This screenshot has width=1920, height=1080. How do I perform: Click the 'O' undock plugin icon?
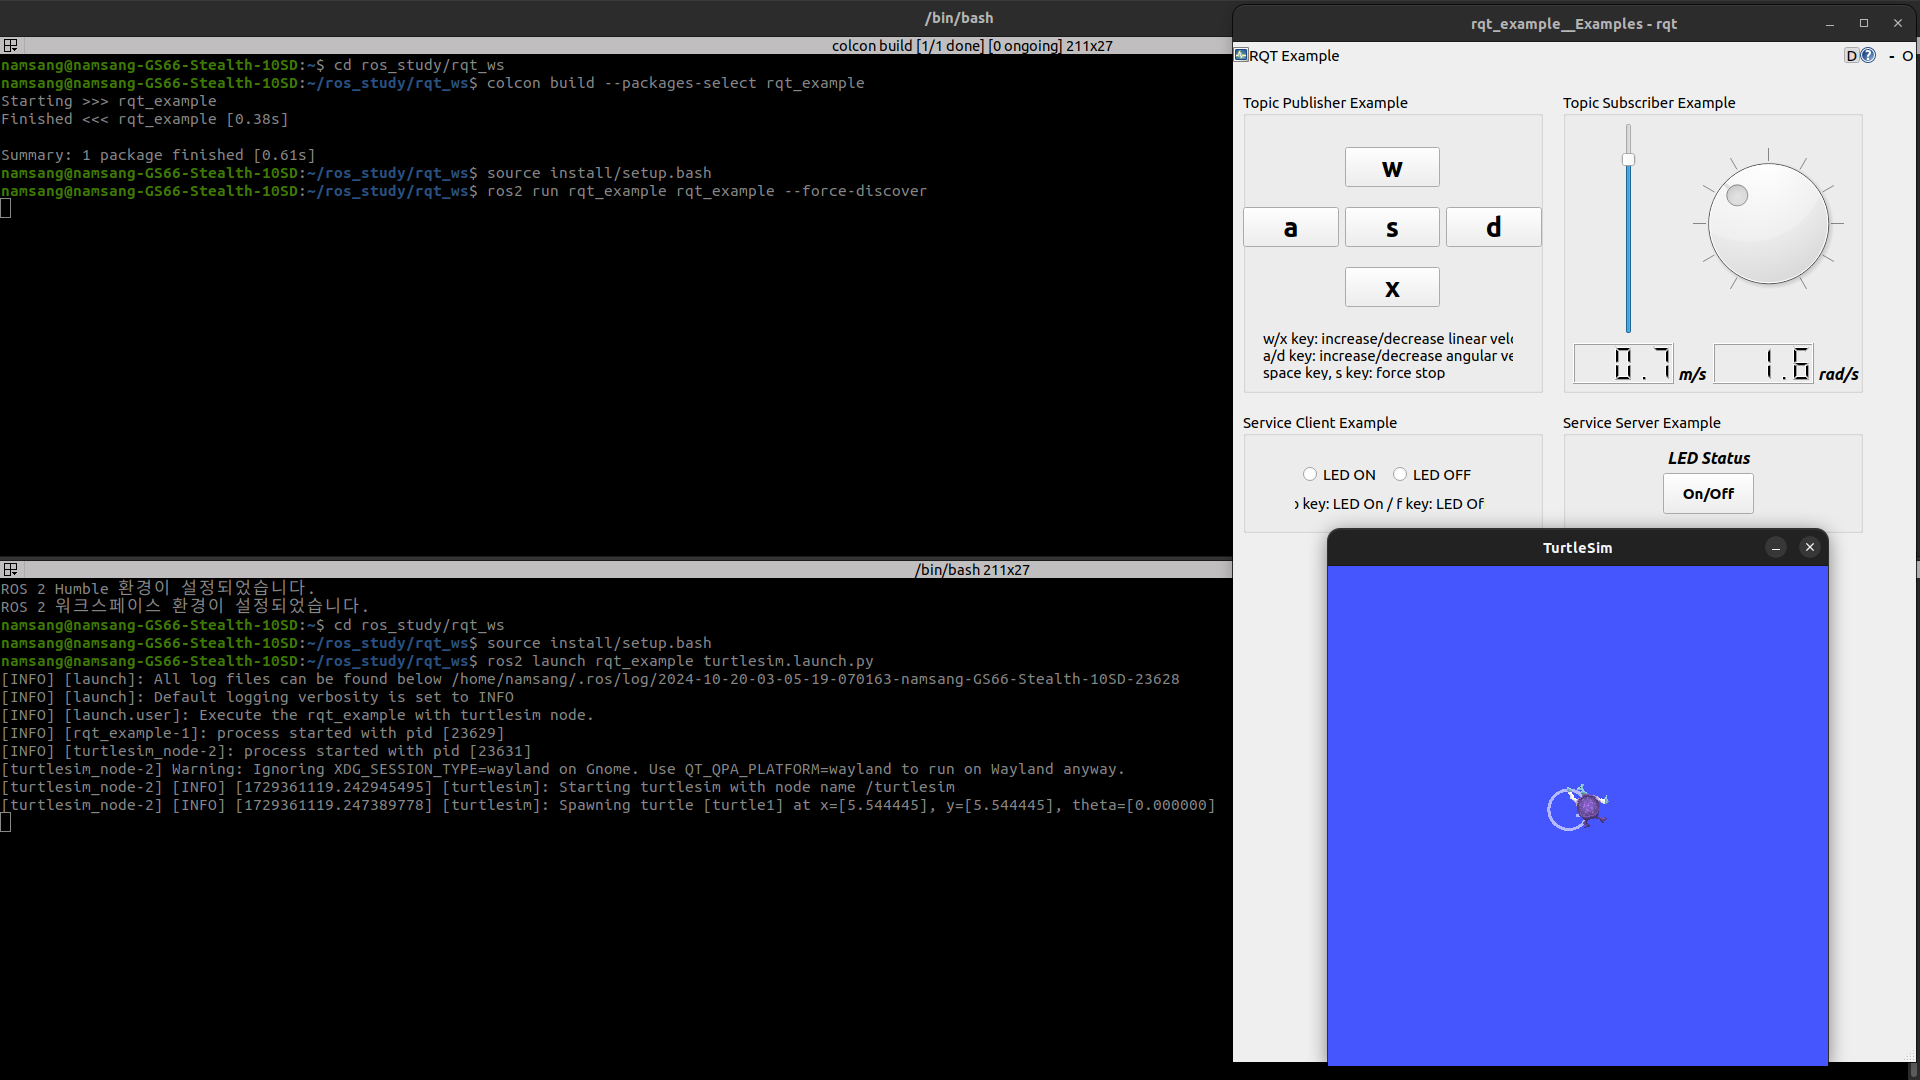tap(1907, 56)
